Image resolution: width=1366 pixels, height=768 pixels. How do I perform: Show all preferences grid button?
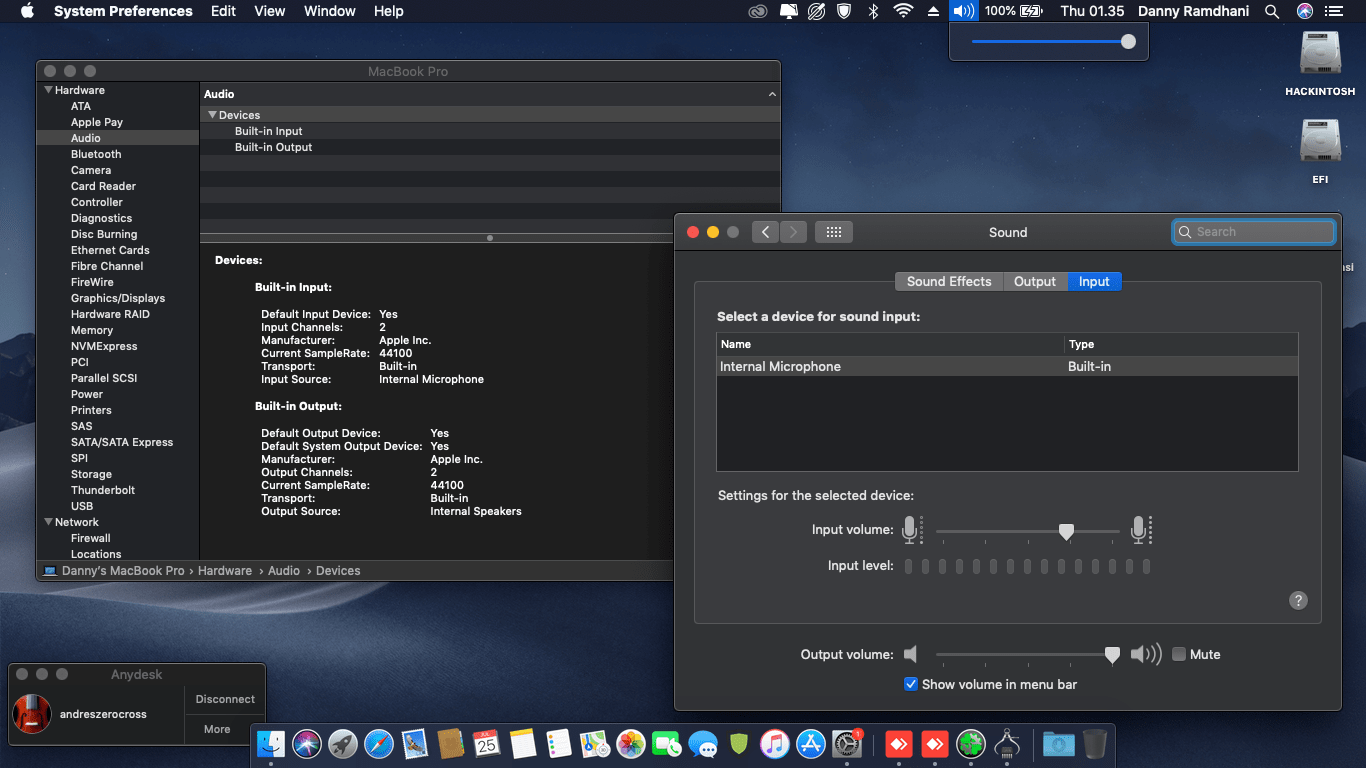click(x=834, y=232)
